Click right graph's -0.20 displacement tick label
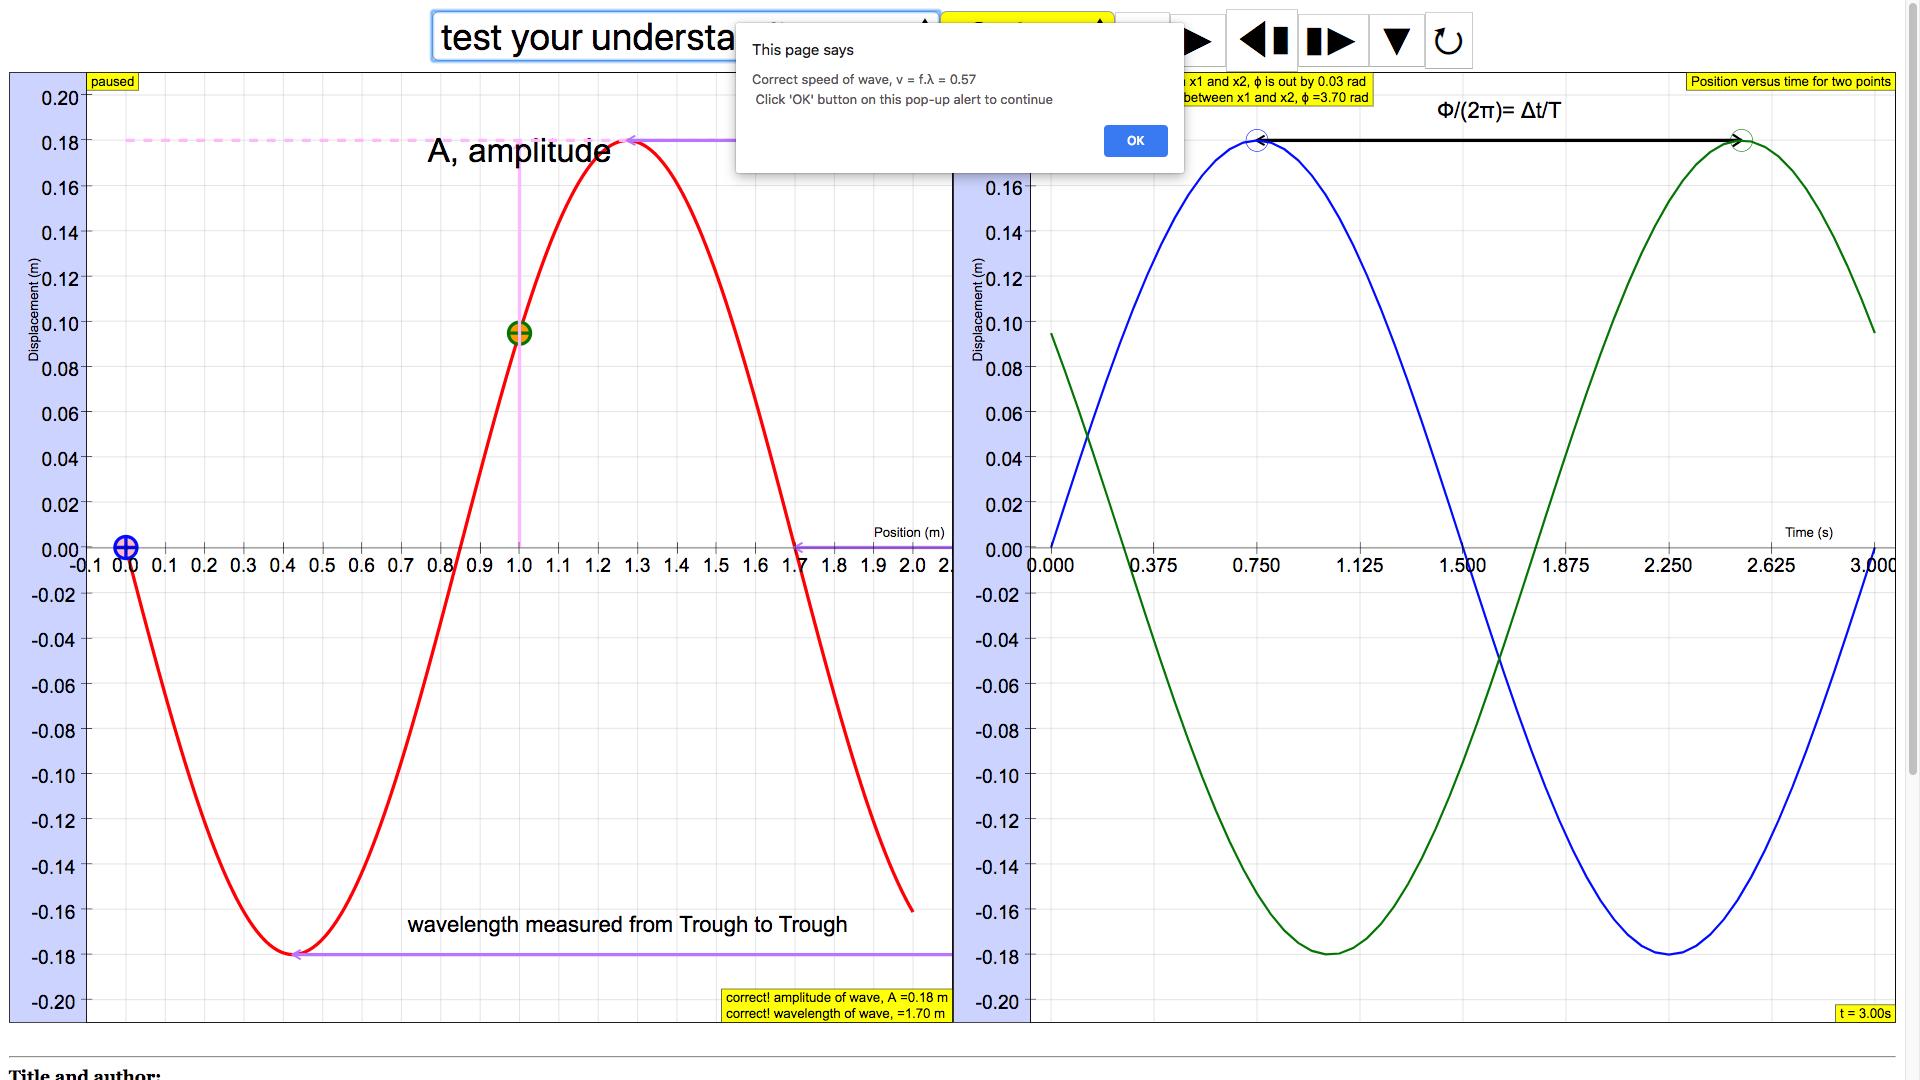1920x1080 pixels. coord(999,1002)
